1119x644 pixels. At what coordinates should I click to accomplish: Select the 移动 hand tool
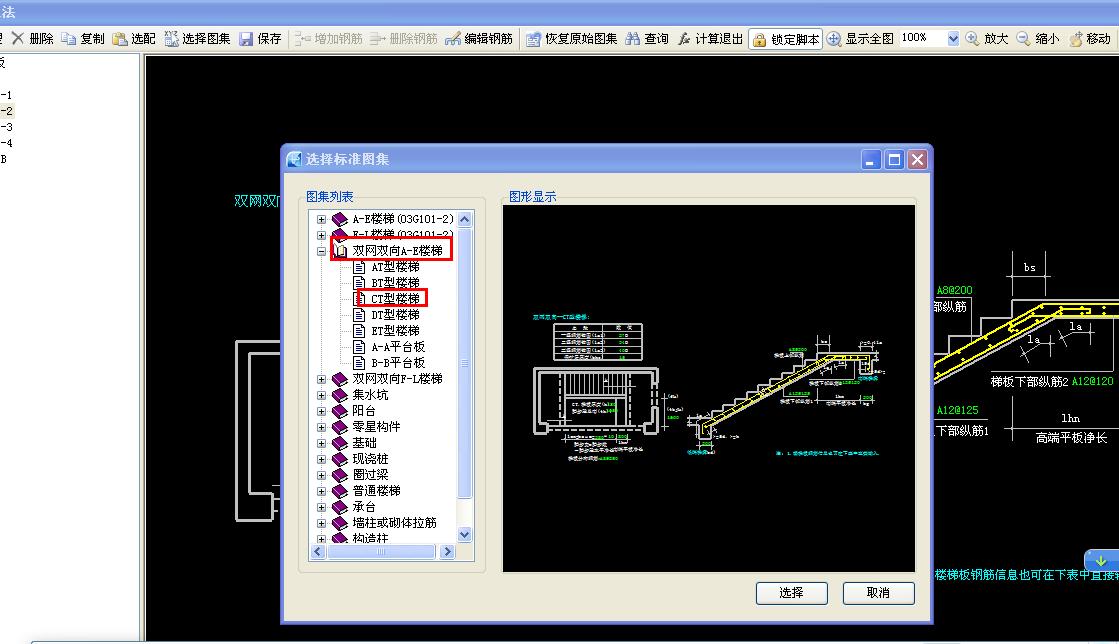click(x=1090, y=39)
